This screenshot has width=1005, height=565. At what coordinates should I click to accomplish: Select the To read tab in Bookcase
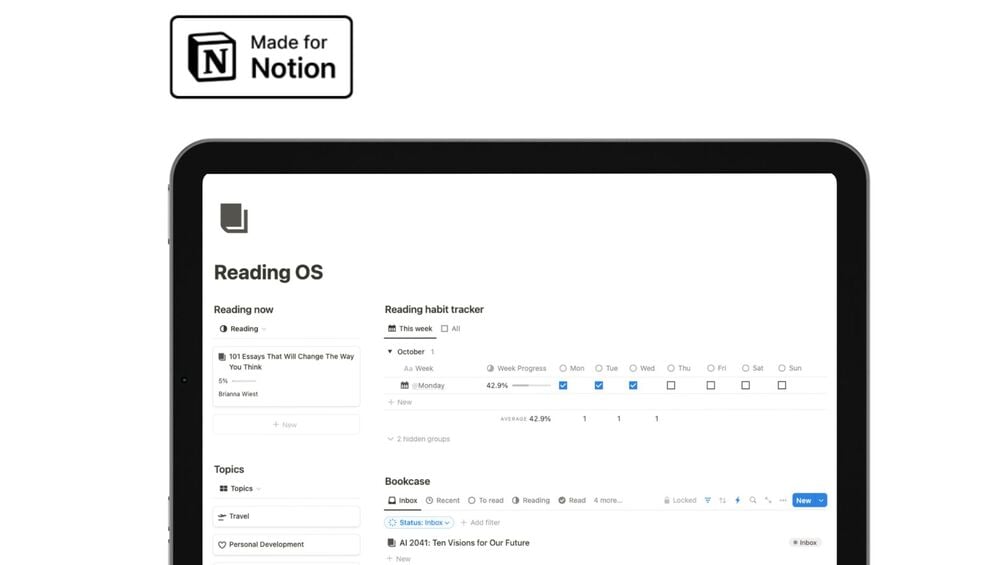pyautogui.click(x=486, y=500)
